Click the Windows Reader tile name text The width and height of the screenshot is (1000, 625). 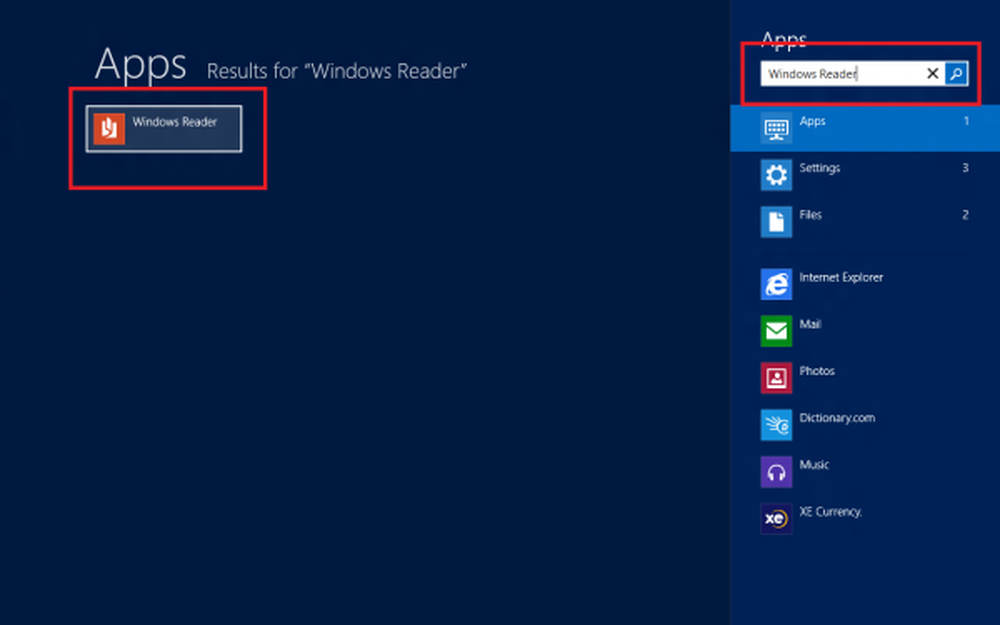(175, 122)
